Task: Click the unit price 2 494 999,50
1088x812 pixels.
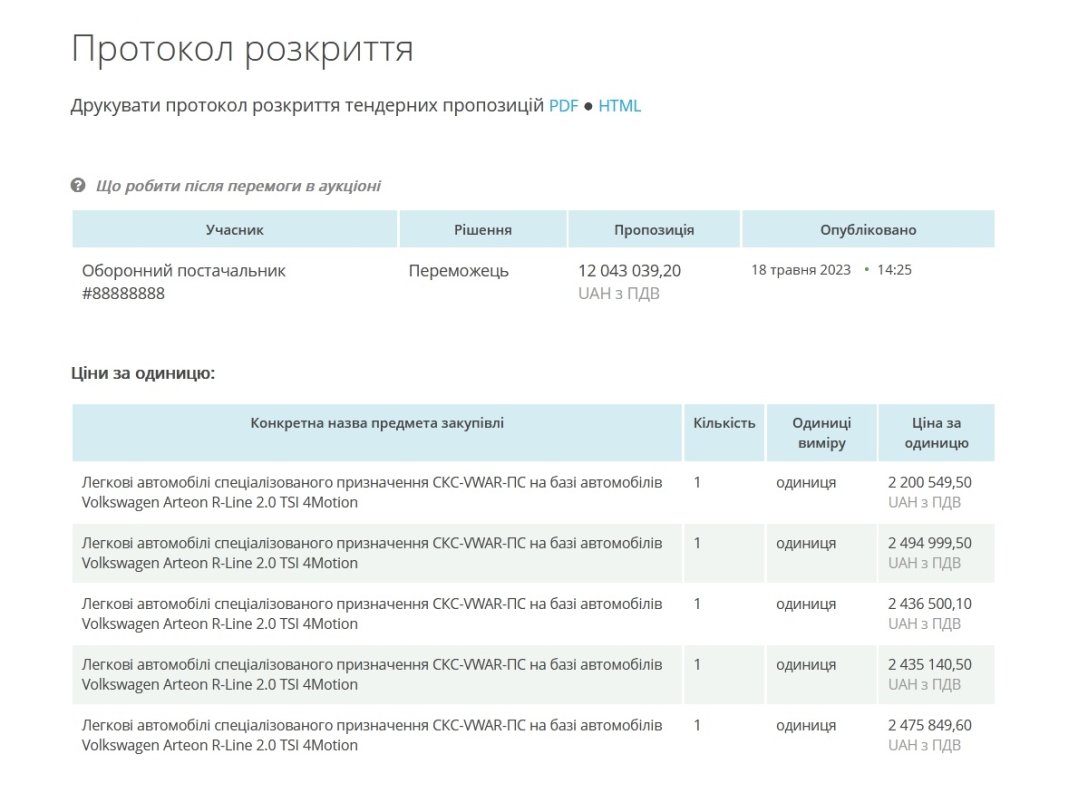Action: 929,543
